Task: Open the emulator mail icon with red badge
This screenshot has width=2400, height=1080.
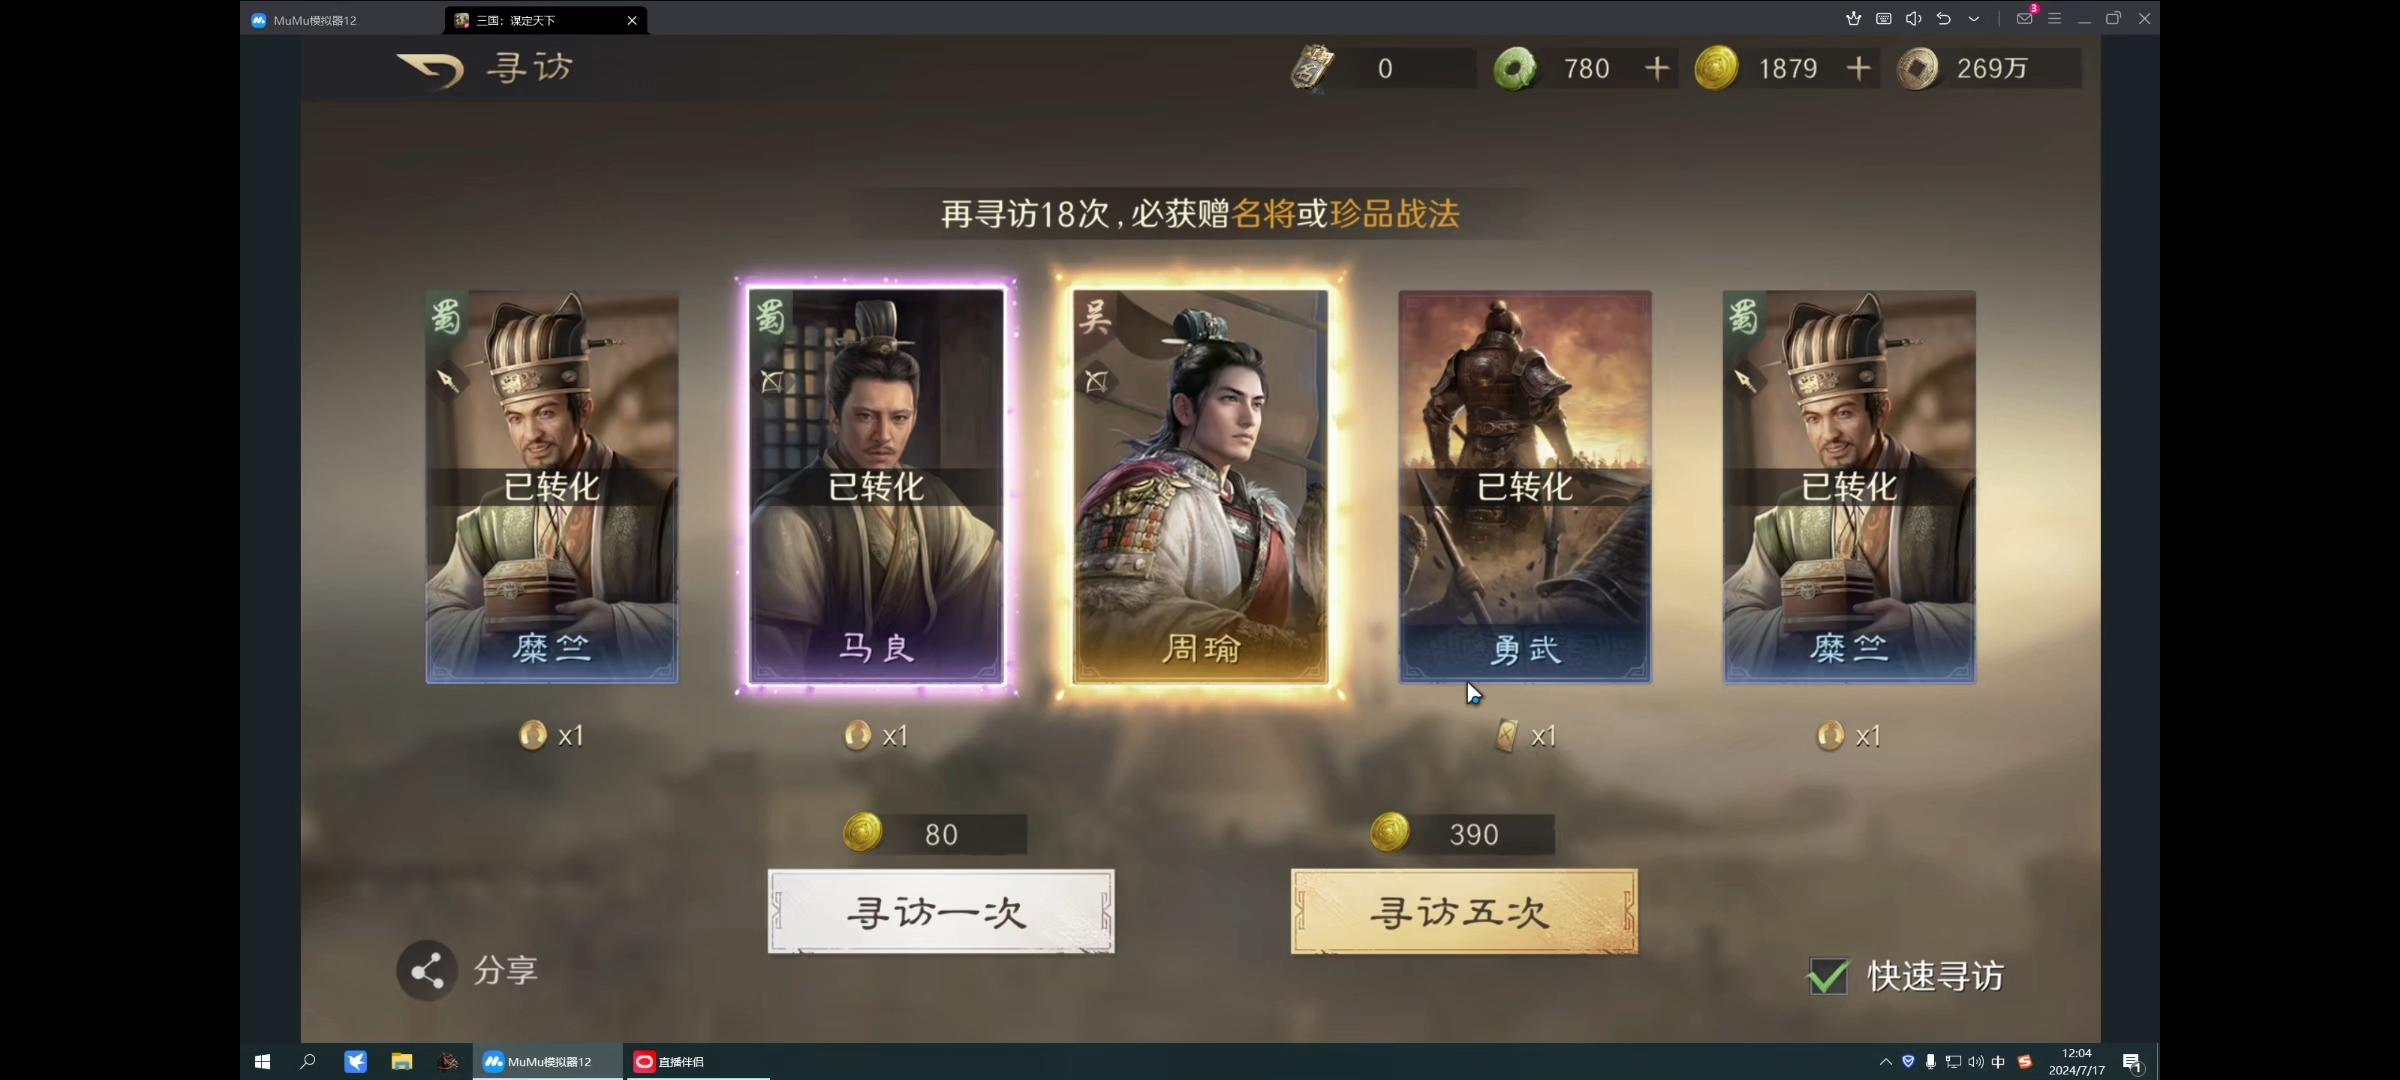Action: [x=2024, y=18]
